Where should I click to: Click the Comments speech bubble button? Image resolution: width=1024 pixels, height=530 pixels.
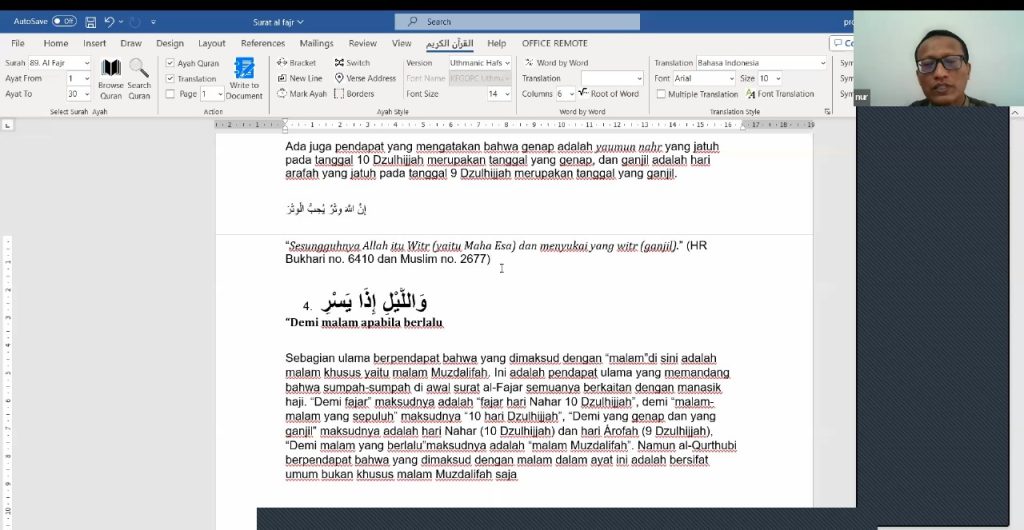point(842,43)
